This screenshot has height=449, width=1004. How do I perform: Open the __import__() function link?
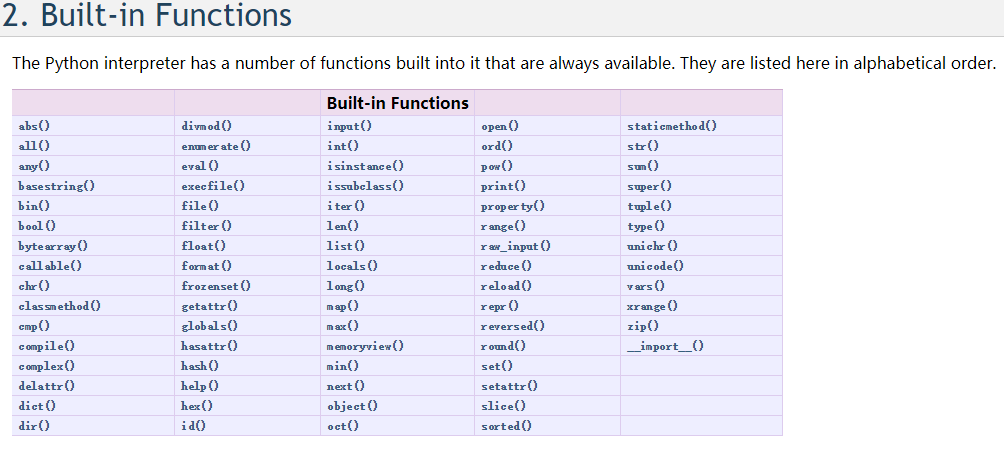(x=665, y=346)
